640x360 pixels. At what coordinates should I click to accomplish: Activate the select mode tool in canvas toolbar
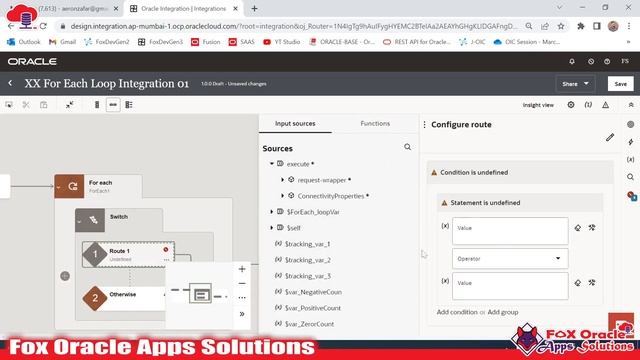[x=9, y=105]
